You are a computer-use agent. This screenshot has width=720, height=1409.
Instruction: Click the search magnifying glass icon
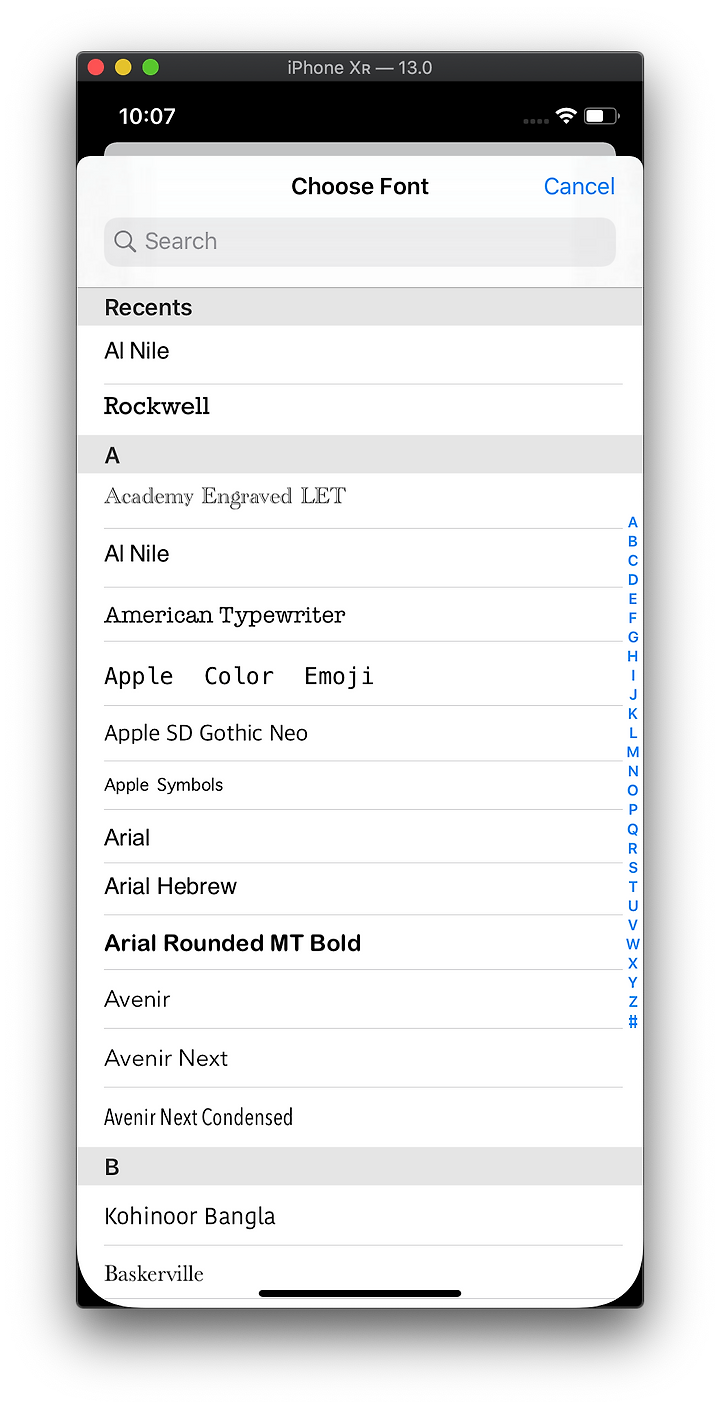pyautogui.click(x=125, y=242)
